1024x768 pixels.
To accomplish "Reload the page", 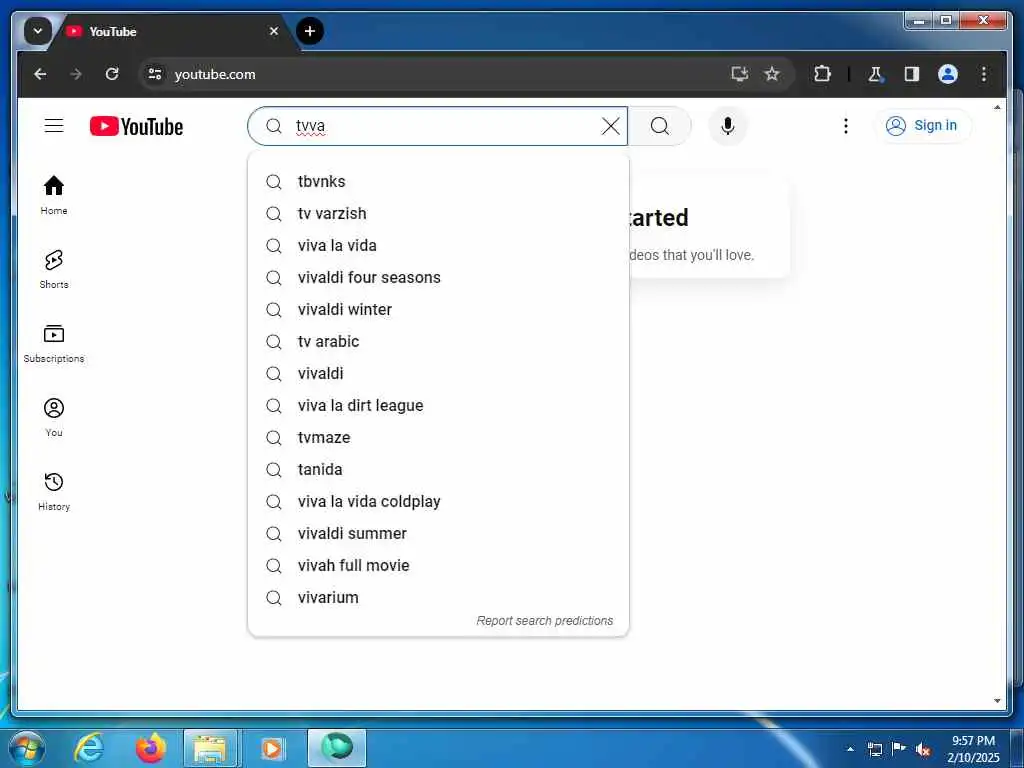I will pos(112,74).
